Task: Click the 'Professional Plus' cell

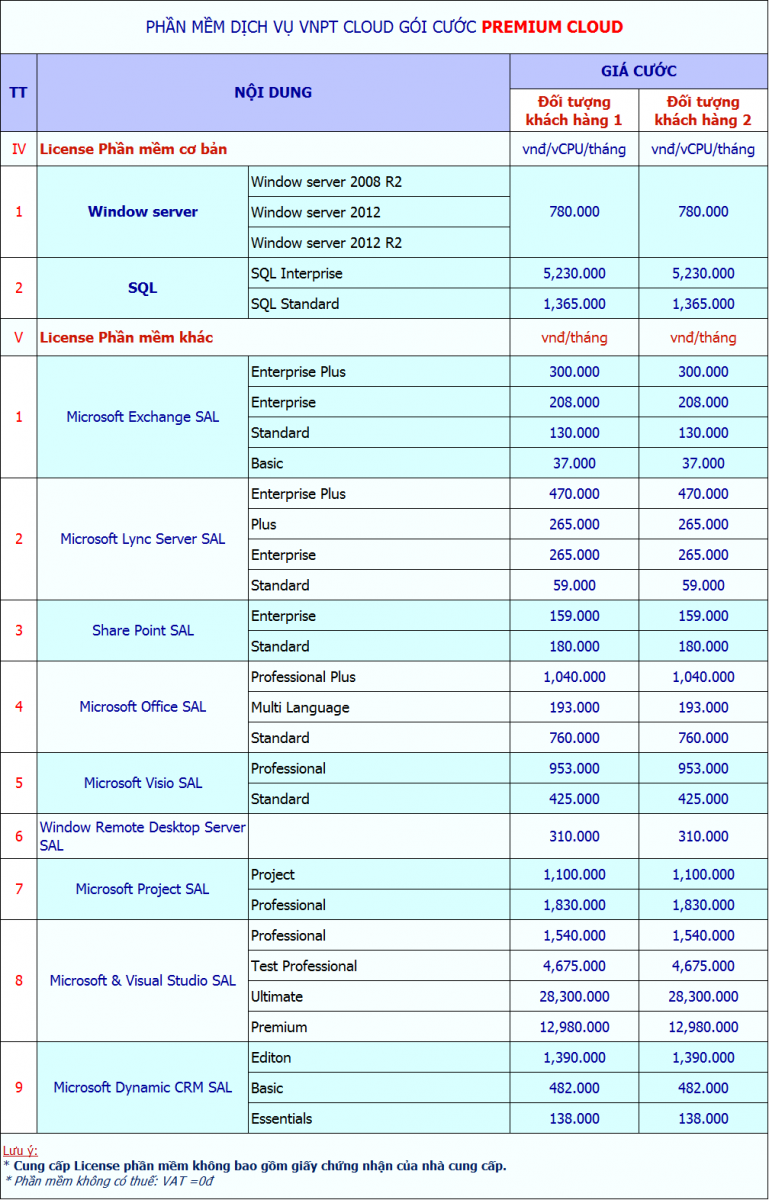Action: point(379,677)
